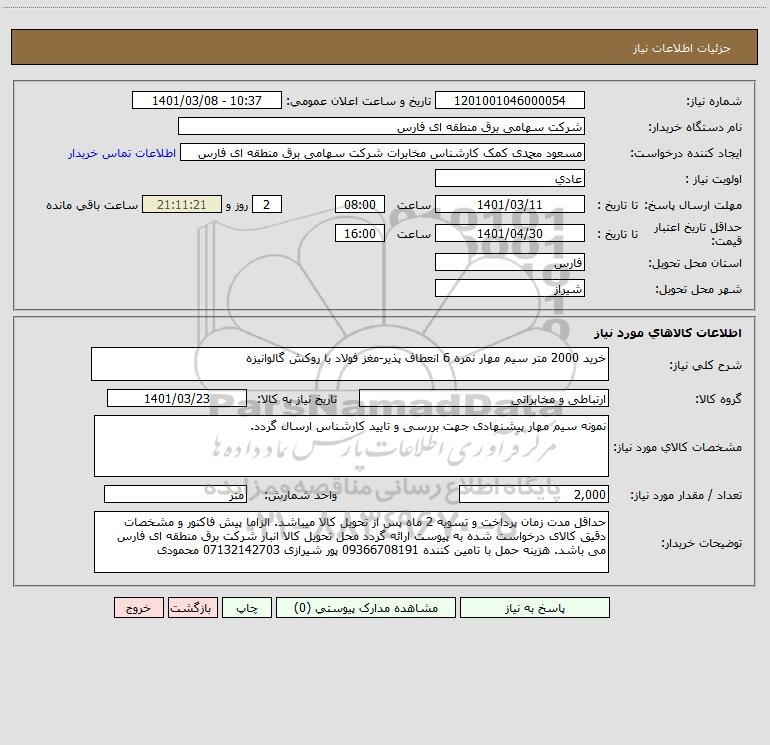Click the quantity field 2,000
This screenshot has width=770, height=745.
[534, 495]
